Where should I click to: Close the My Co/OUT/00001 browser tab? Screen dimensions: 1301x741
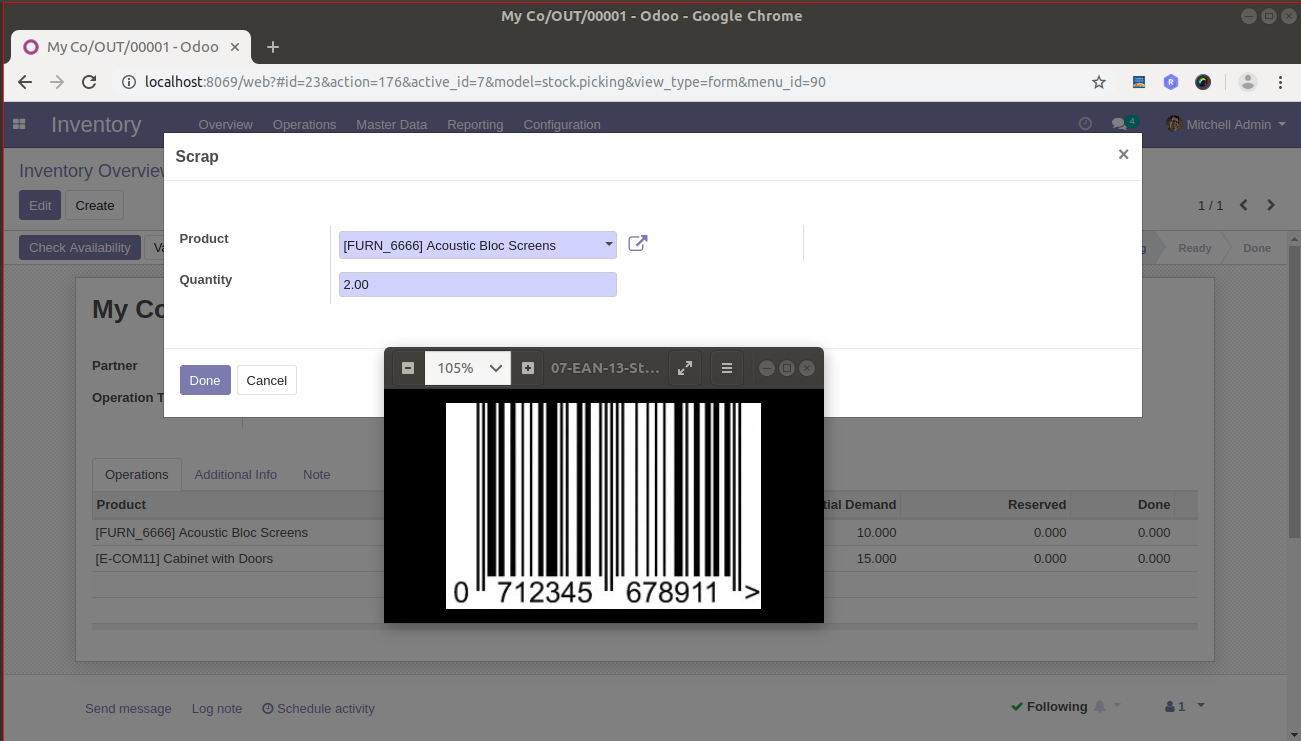click(x=236, y=47)
